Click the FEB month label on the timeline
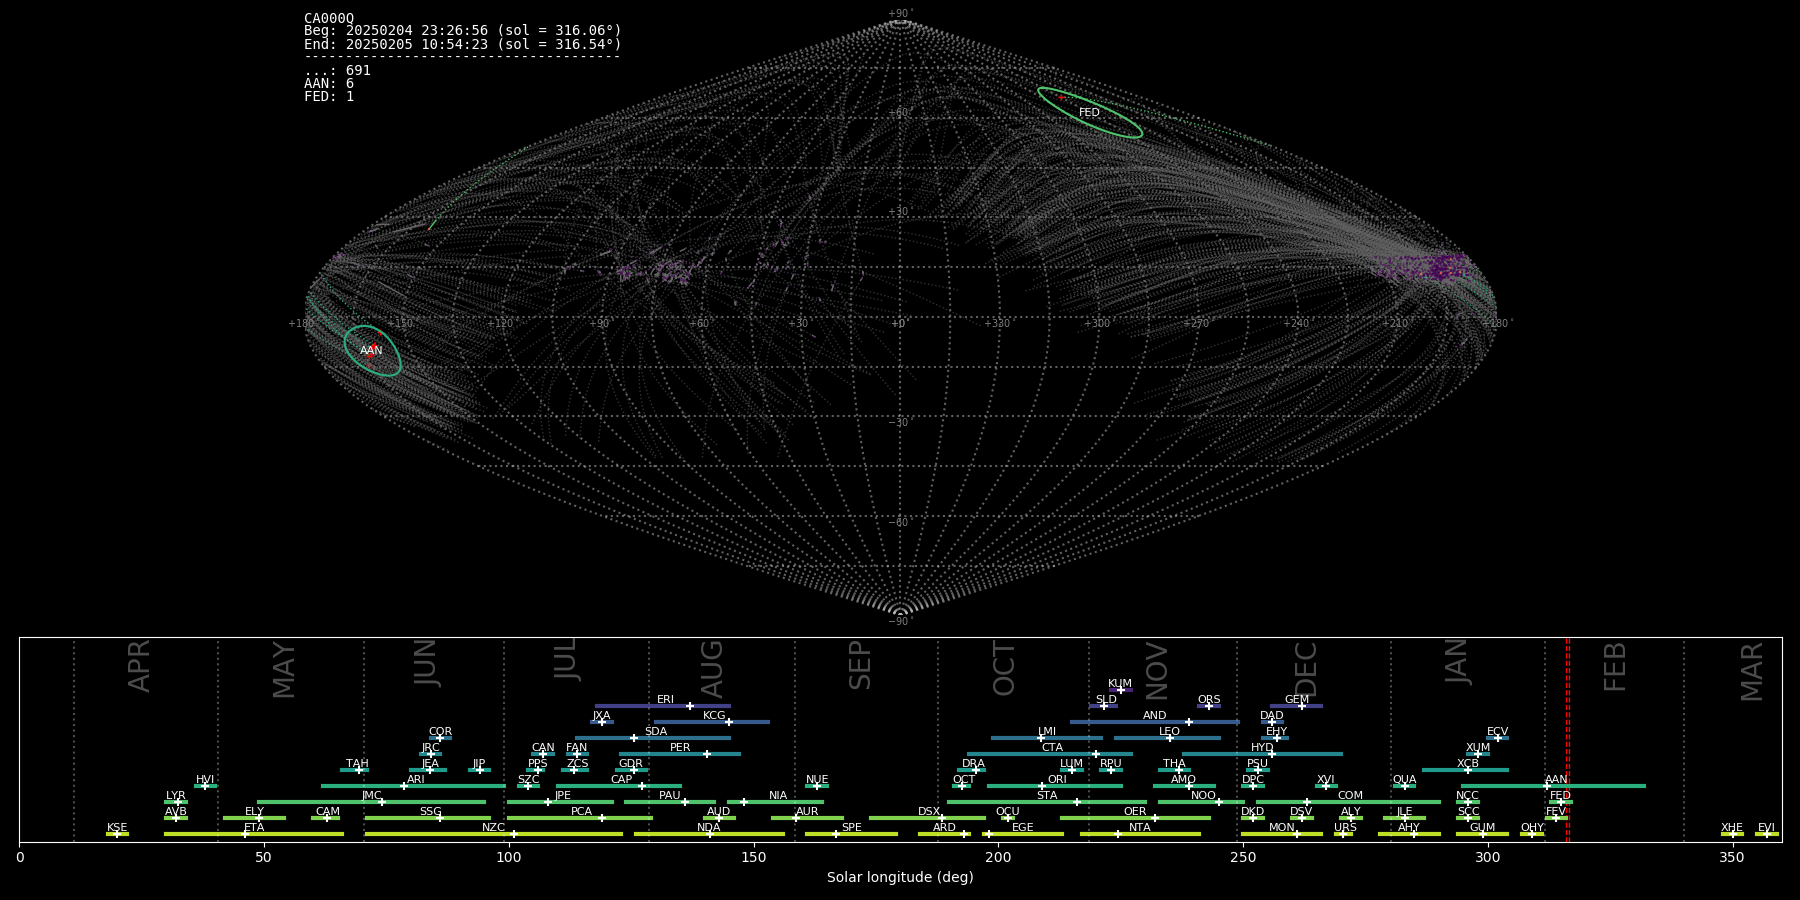This screenshot has width=1800, height=900. coord(1614,667)
